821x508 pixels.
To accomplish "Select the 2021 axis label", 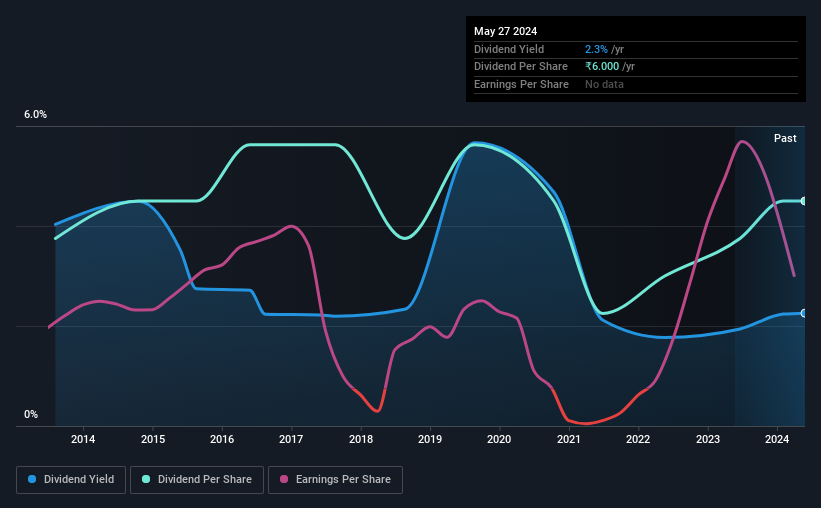I will [569, 439].
